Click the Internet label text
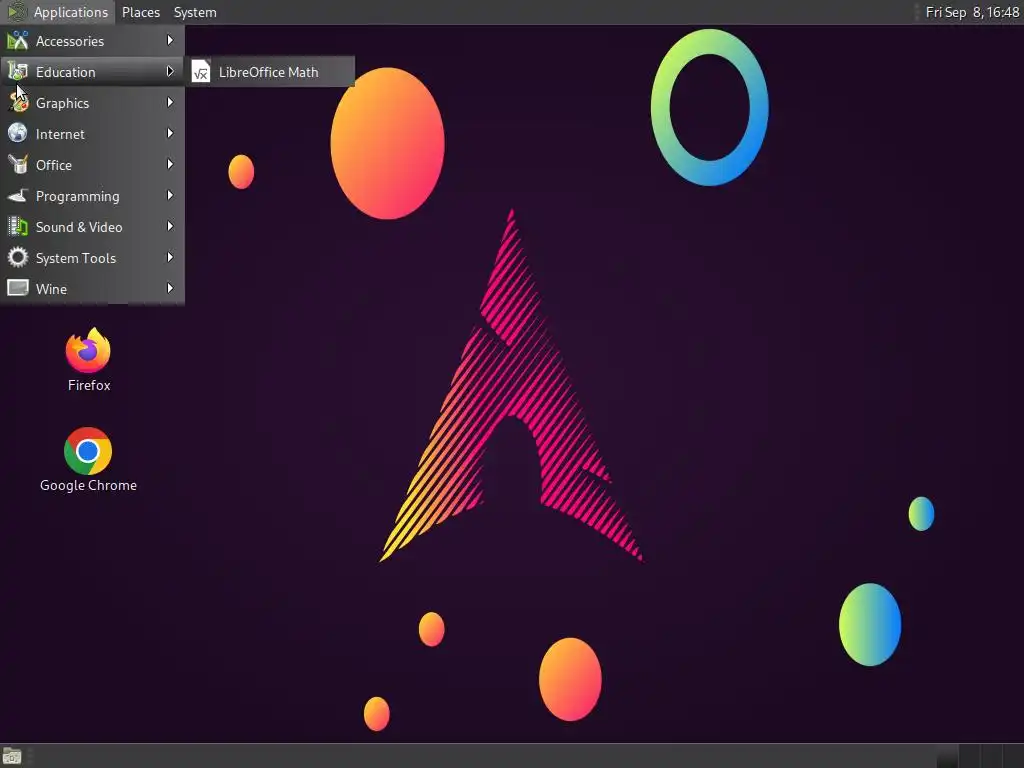1024x768 pixels. pos(60,134)
